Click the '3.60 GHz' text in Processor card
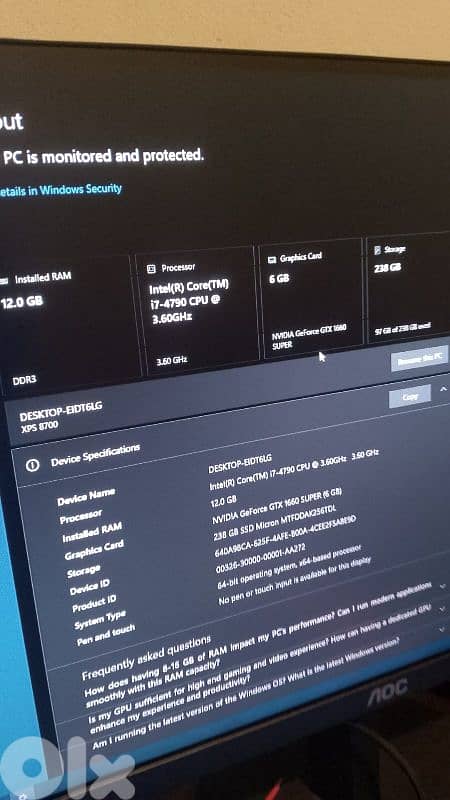This screenshot has height=800, width=450. click(172, 361)
